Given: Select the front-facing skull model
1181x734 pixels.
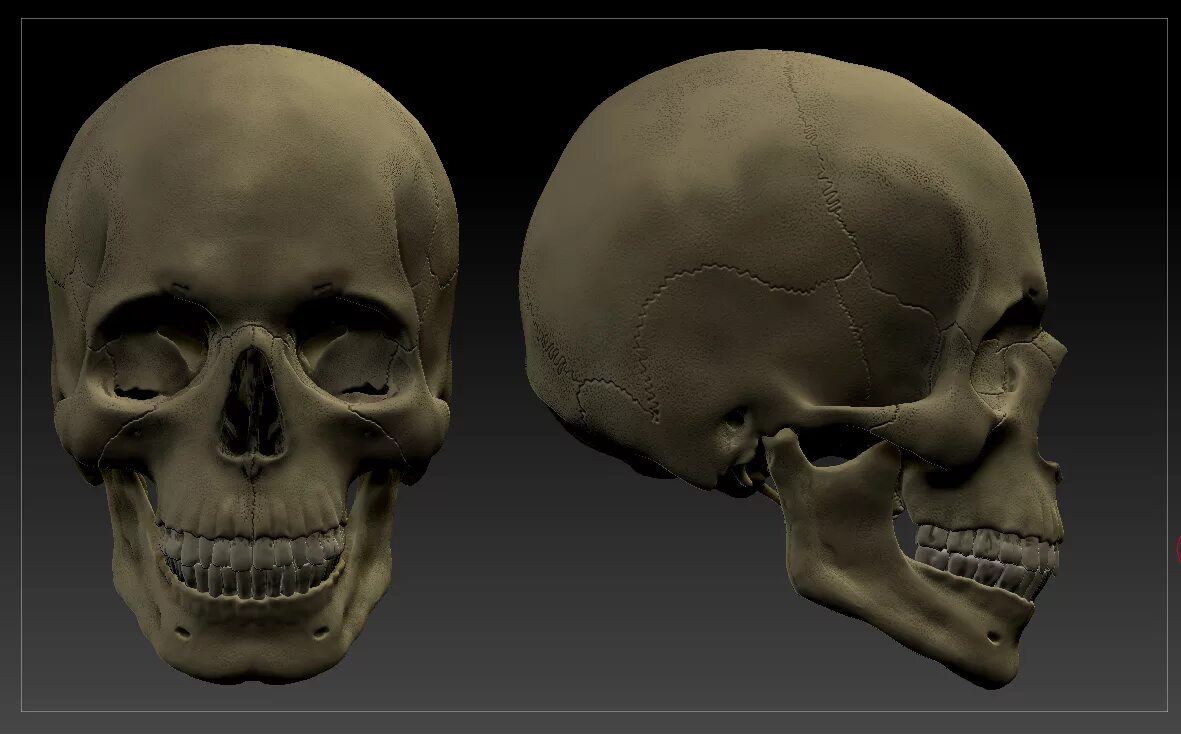Looking at the screenshot, I should coord(252,364).
